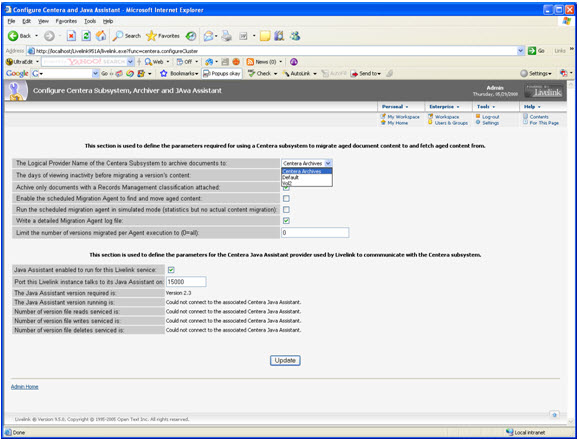Click the Mail envelope toolbar icon
This screenshot has height=440, width=579.
click(208, 36)
